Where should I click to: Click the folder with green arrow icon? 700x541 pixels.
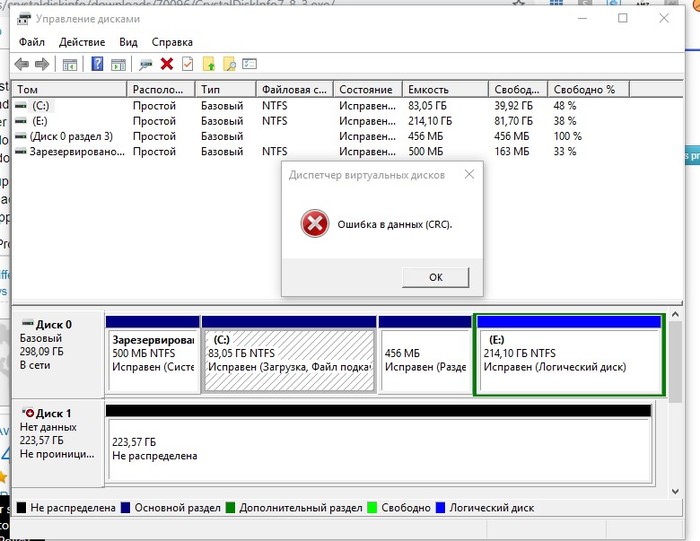click(x=209, y=64)
